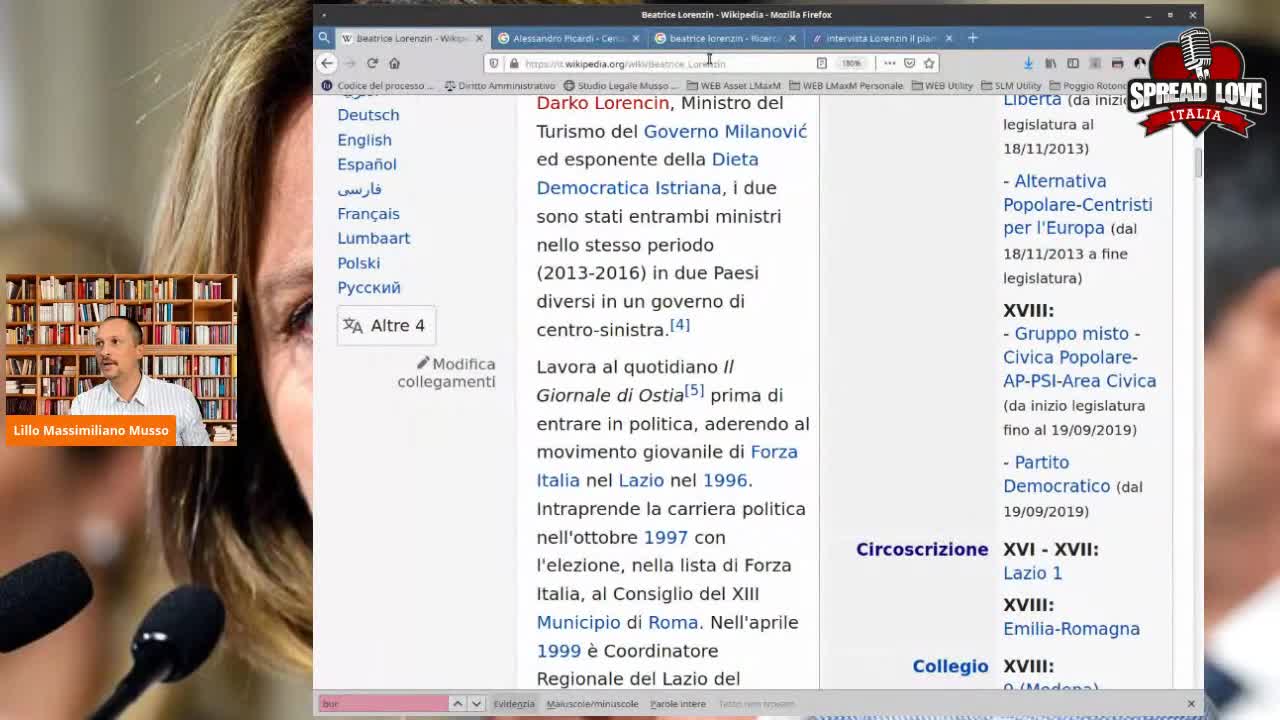Open the Governo Milanović link
1280x720 pixels.
pos(725,131)
